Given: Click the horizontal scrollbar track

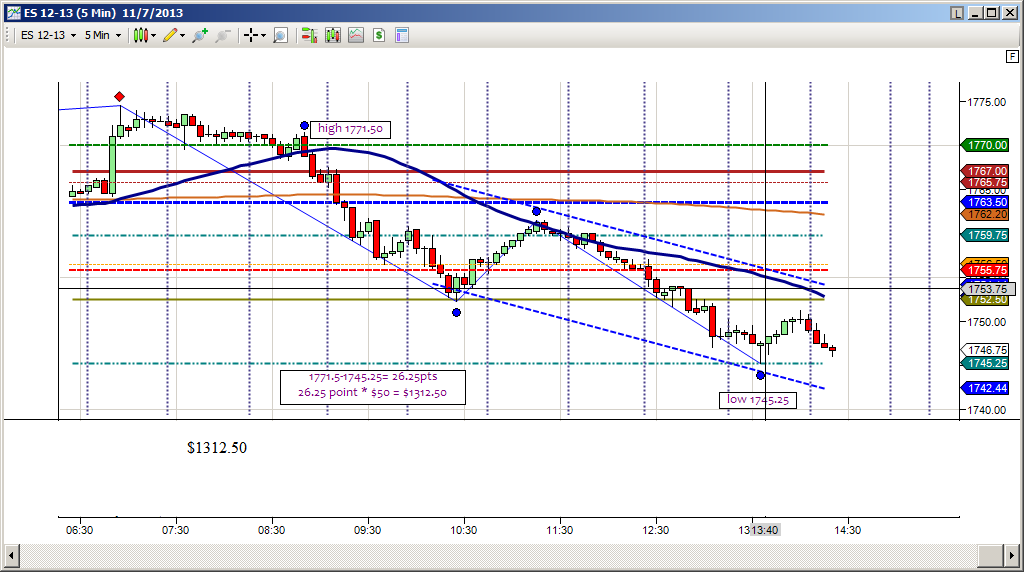Looking at the screenshot, I should [x=498, y=556].
